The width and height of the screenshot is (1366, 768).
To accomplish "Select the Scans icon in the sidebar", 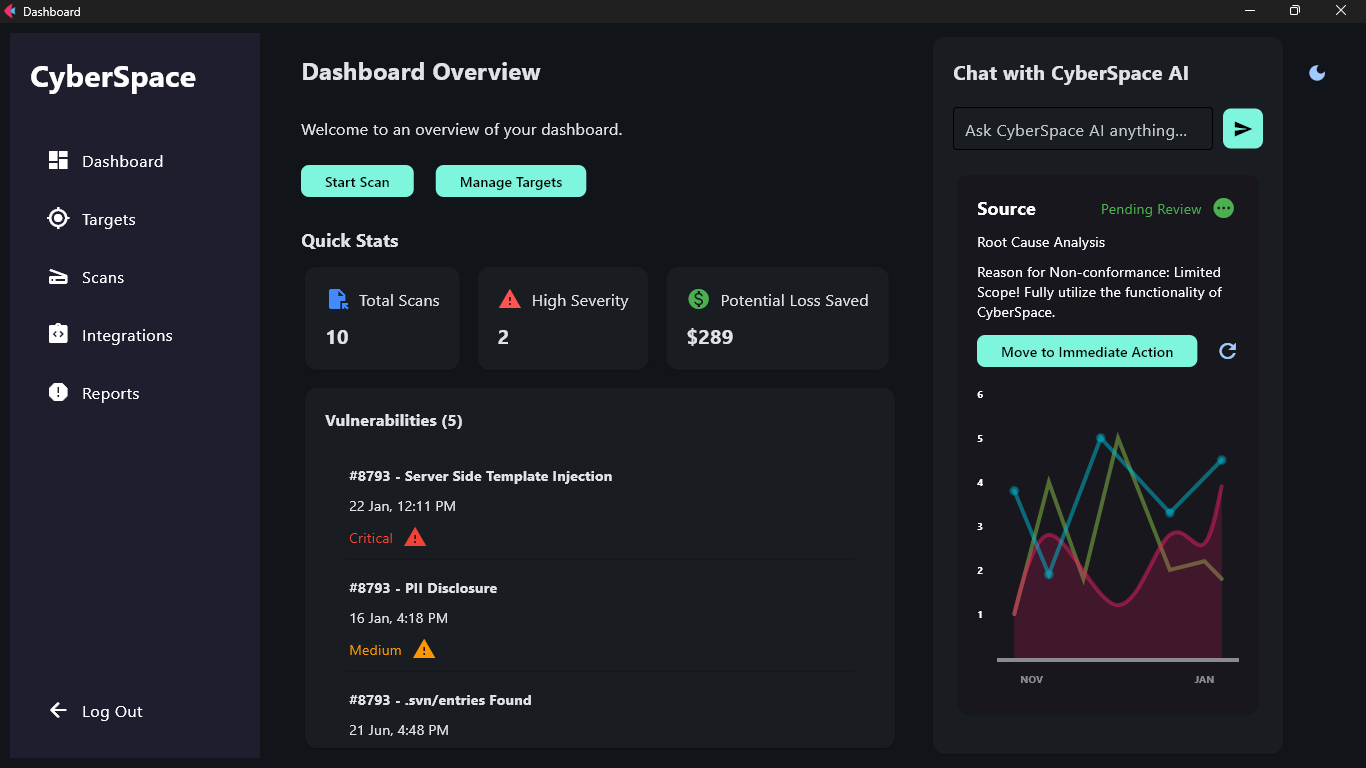I will [58, 277].
